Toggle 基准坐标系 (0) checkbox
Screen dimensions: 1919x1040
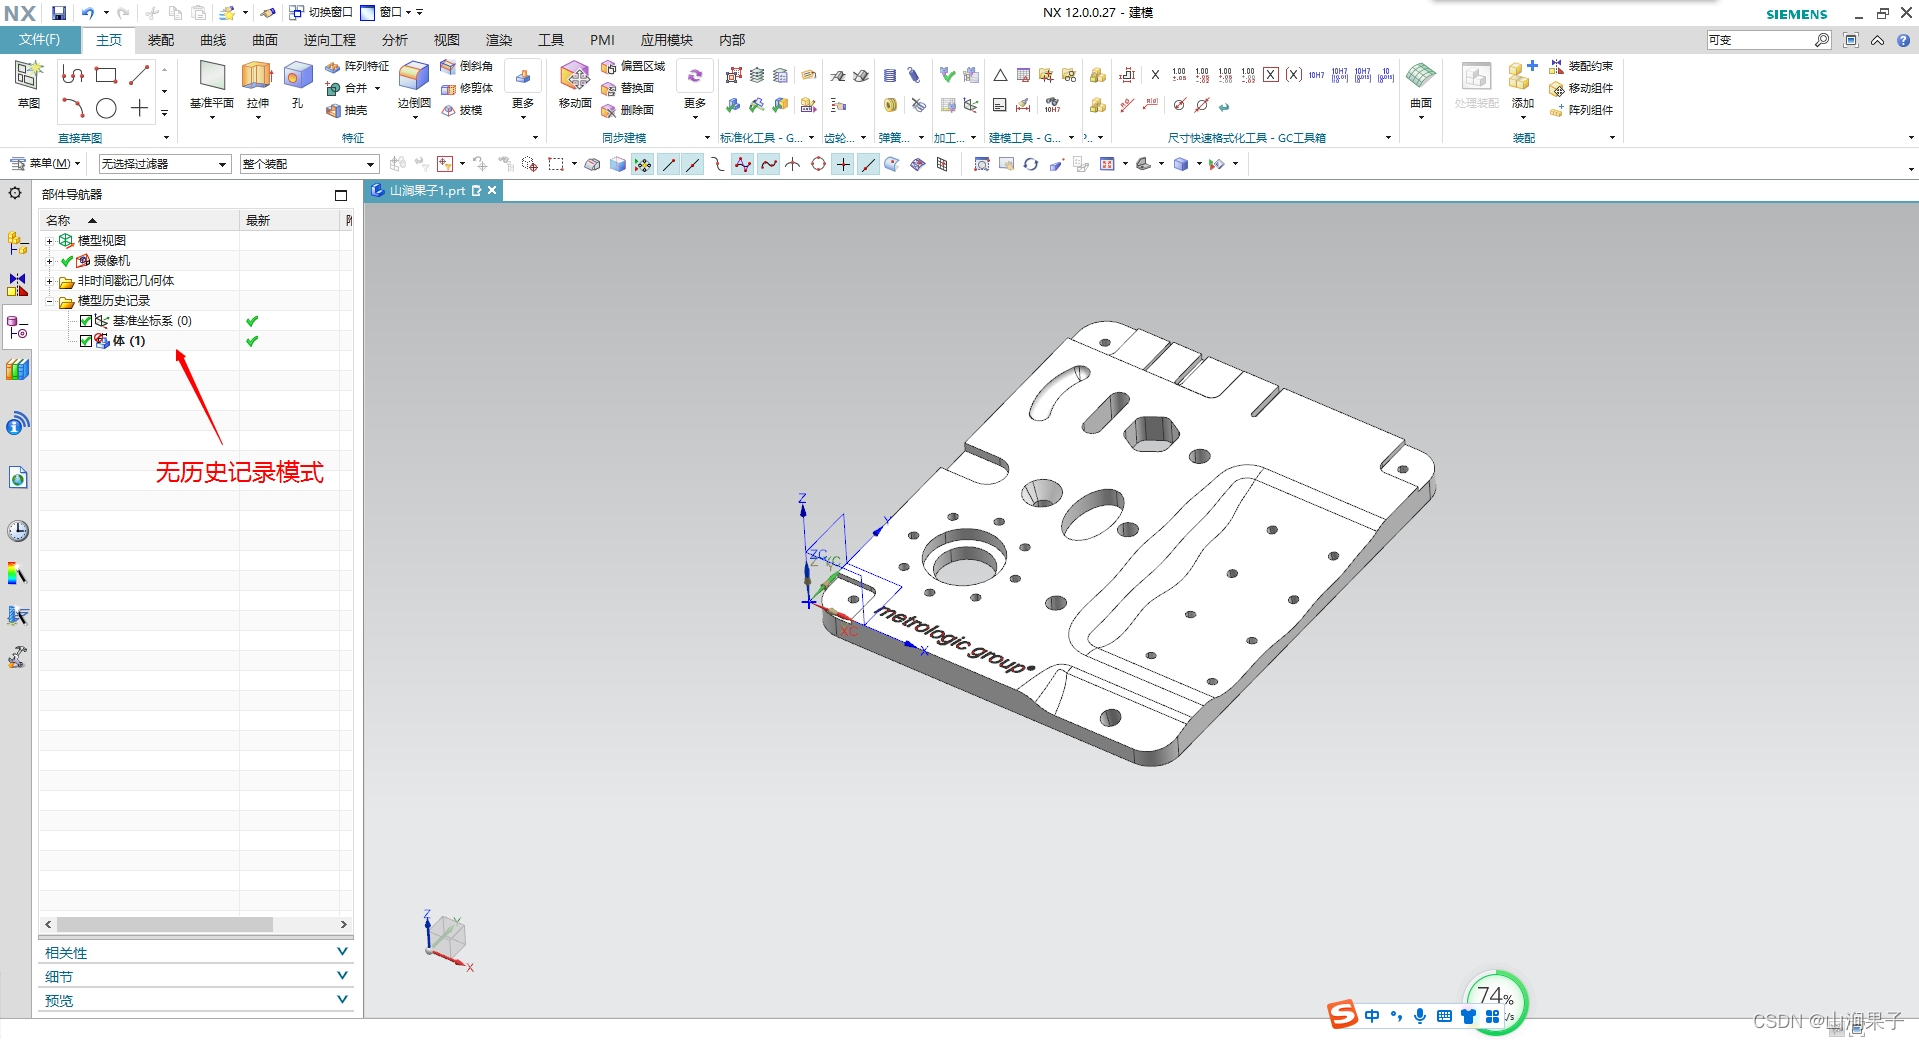point(86,321)
